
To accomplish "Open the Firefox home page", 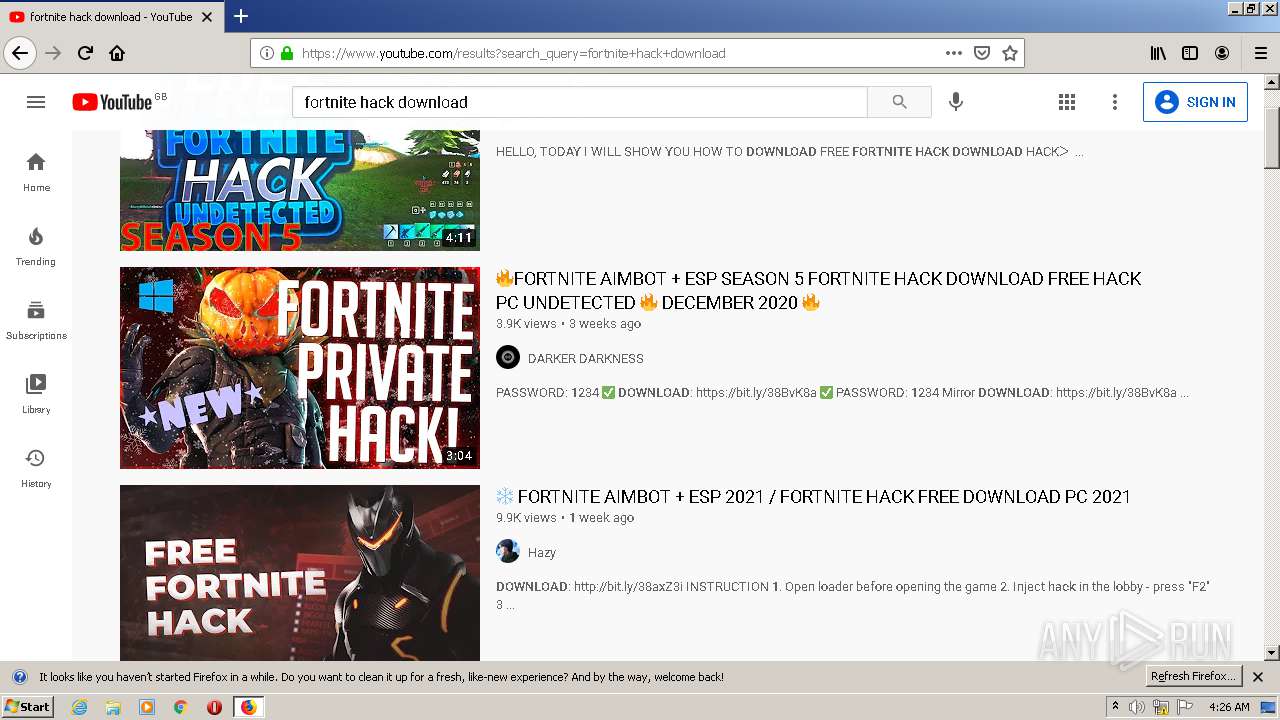I will point(117,53).
